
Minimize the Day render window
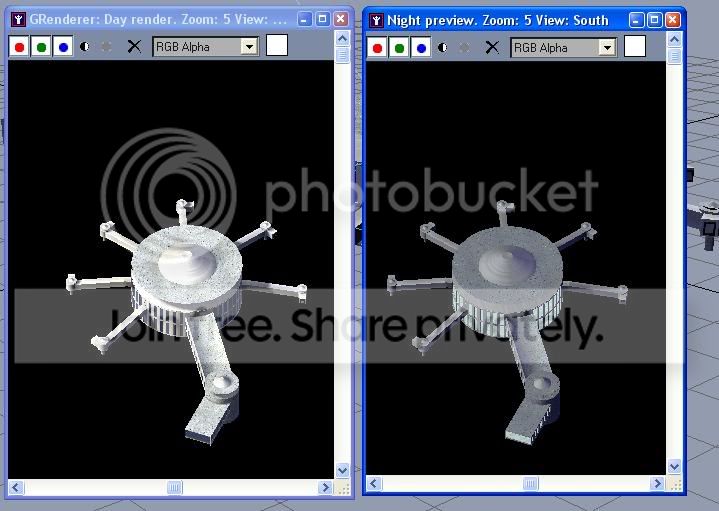(304, 19)
